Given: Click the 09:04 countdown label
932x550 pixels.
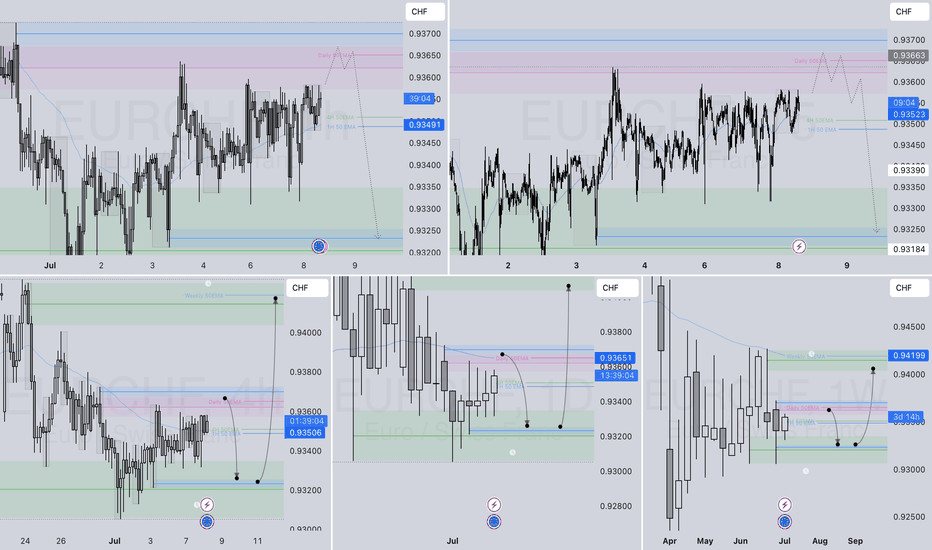Looking at the screenshot, I should click(903, 103).
